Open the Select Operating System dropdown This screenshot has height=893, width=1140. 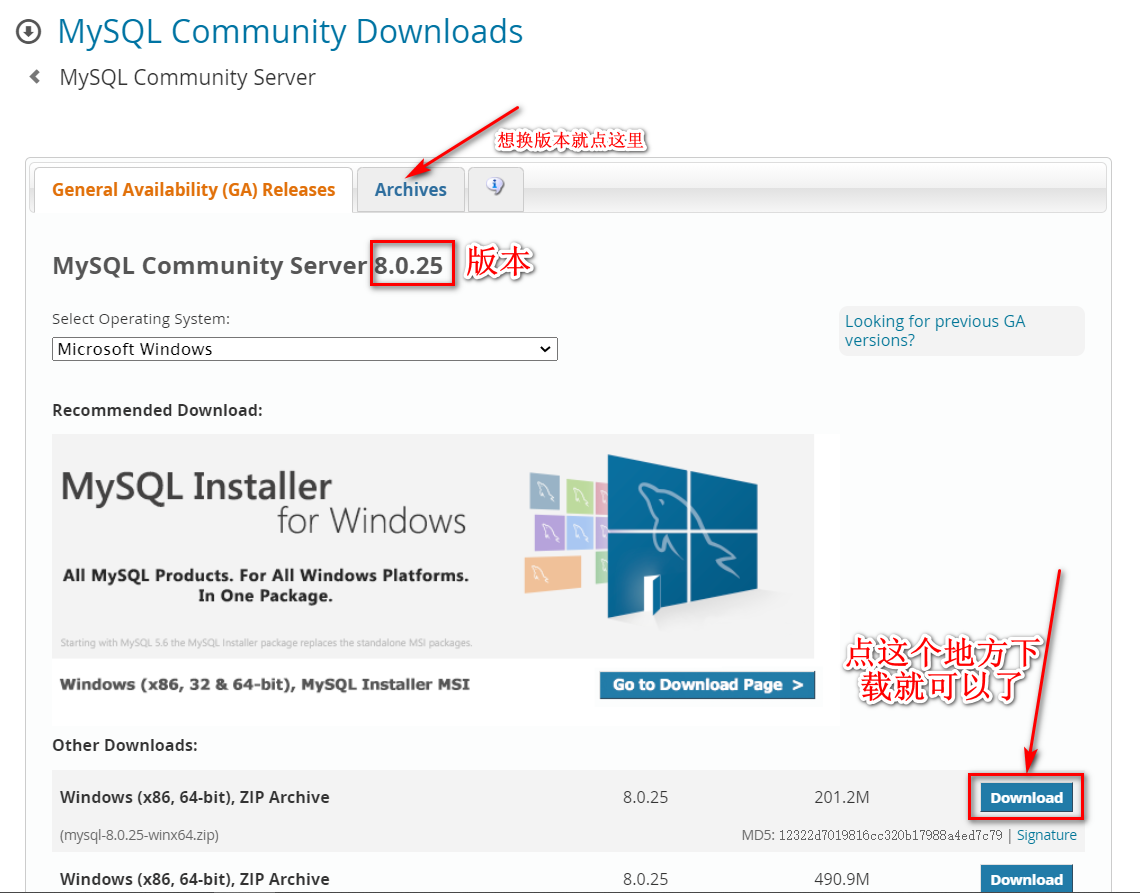pyautogui.click(x=305, y=349)
